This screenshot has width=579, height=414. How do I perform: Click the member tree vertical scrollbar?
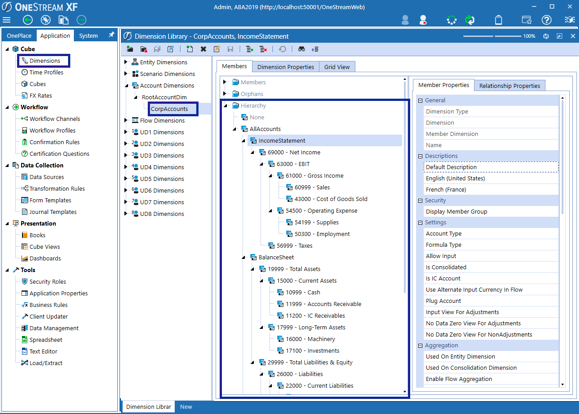click(405, 185)
